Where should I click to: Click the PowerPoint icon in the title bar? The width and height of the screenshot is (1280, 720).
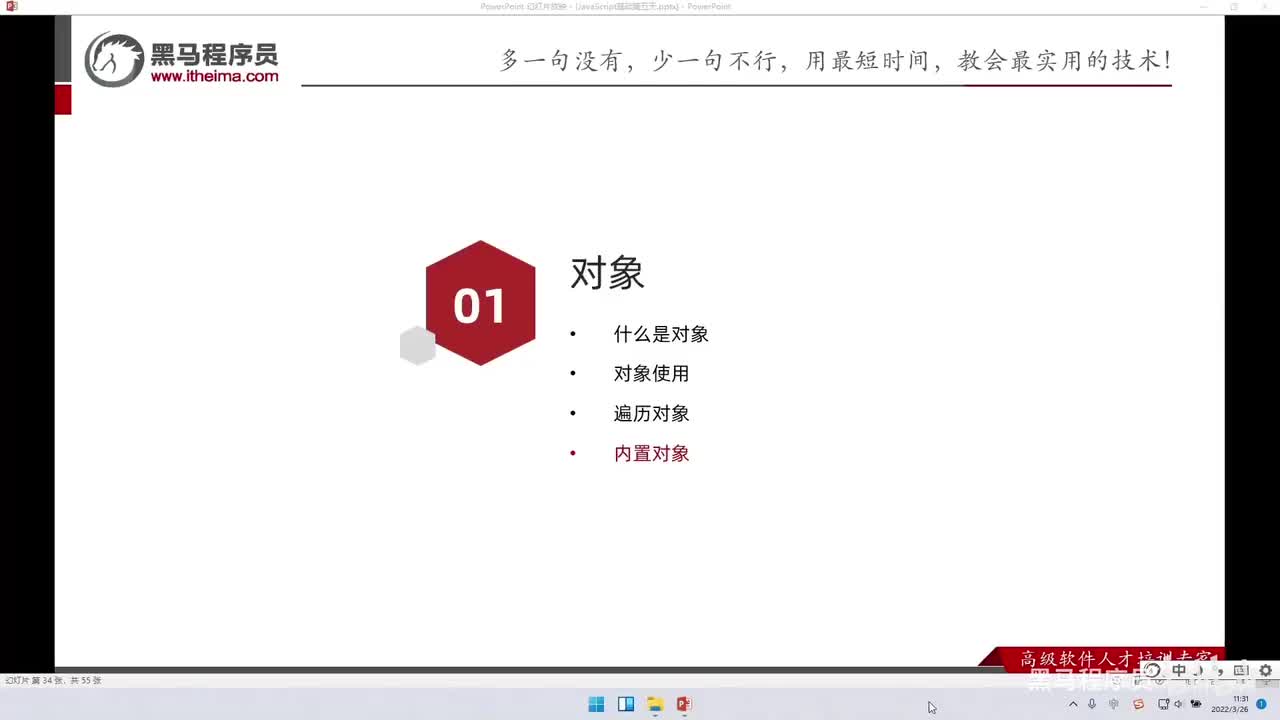pos(12,6)
